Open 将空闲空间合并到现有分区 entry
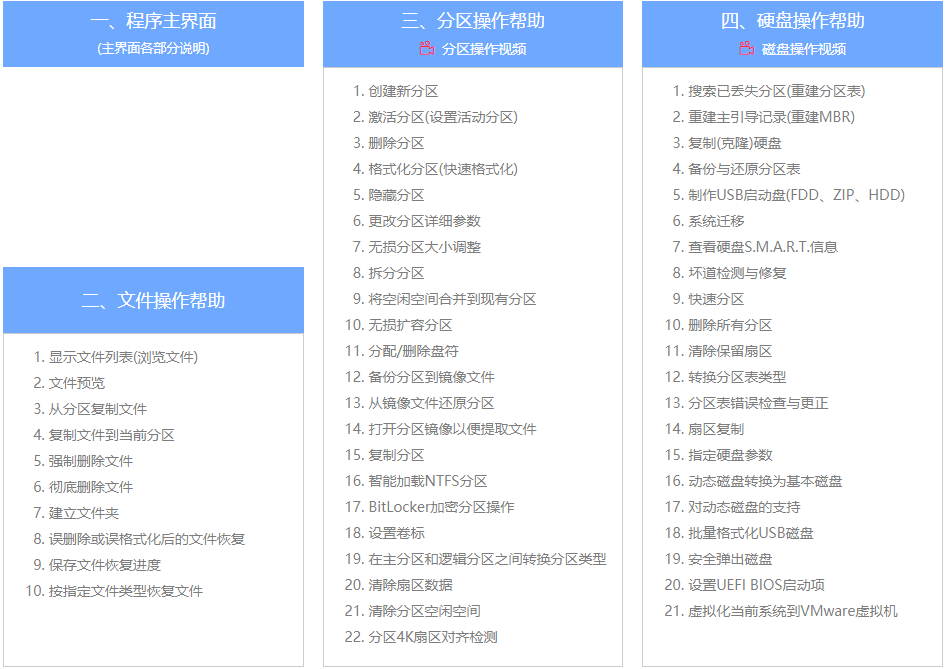This screenshot has height=669, width=945. (452, 299)
